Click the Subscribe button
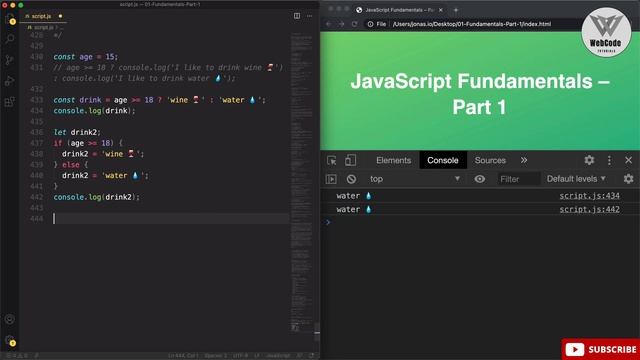Screen dimensions: 640x360 (x=600, y=349)
